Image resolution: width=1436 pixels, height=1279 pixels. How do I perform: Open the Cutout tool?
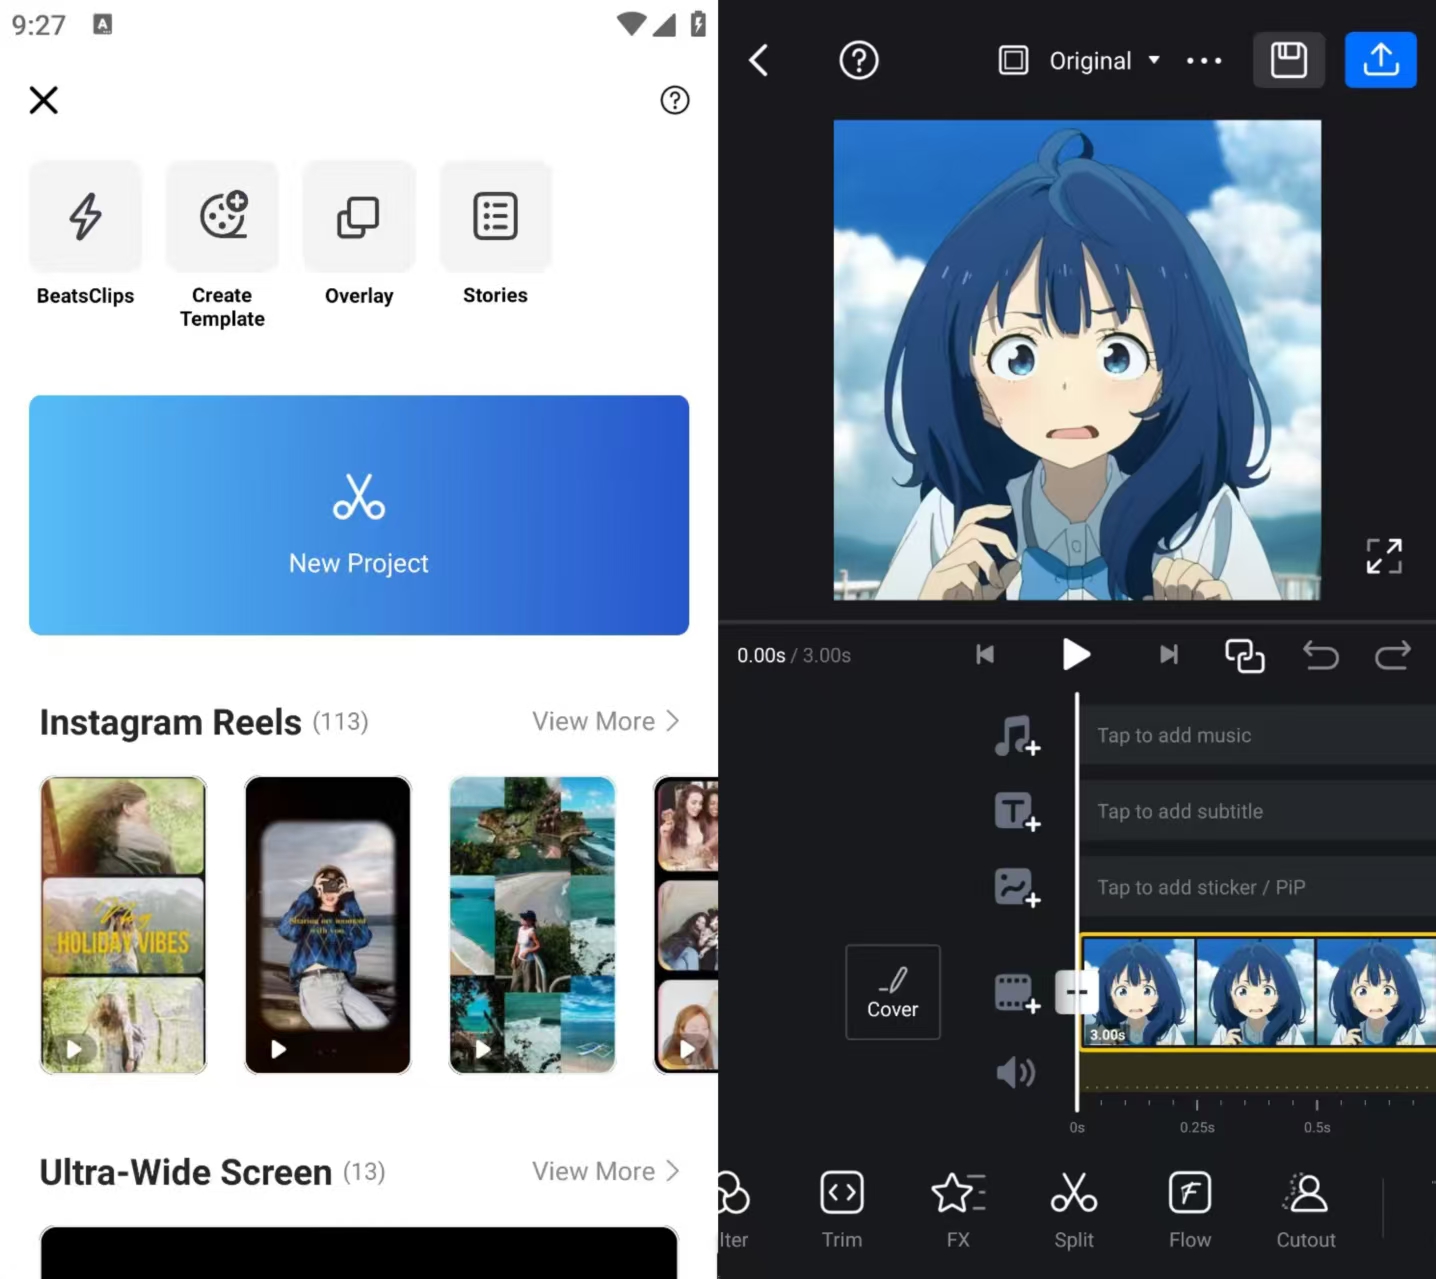click(x=1305, y=1209)
